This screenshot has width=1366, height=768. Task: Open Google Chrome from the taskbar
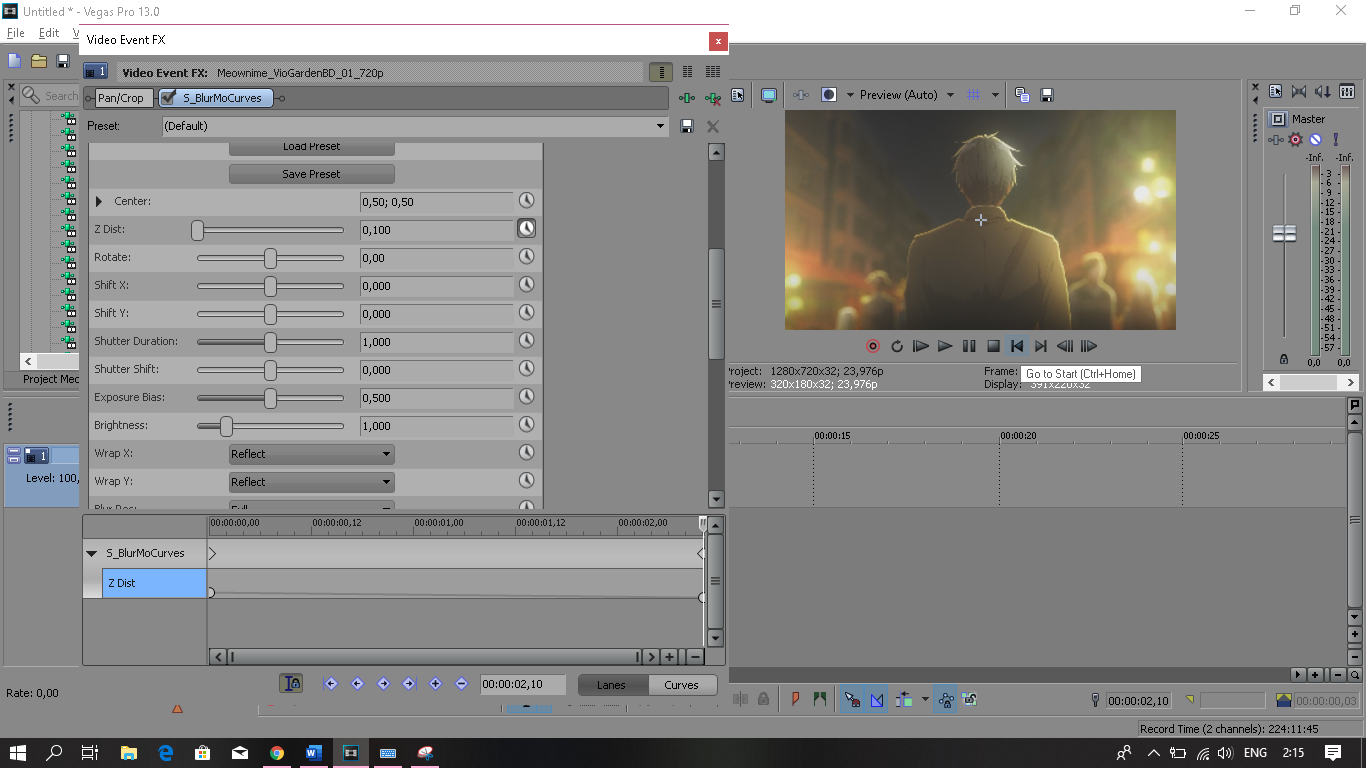277,753
